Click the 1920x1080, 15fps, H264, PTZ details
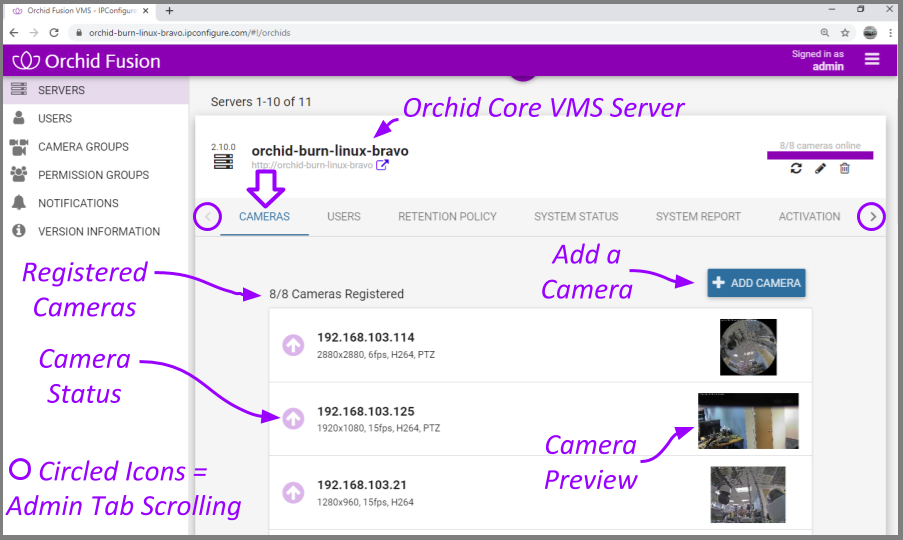This screenshot has width=903, height=540. 378,428
